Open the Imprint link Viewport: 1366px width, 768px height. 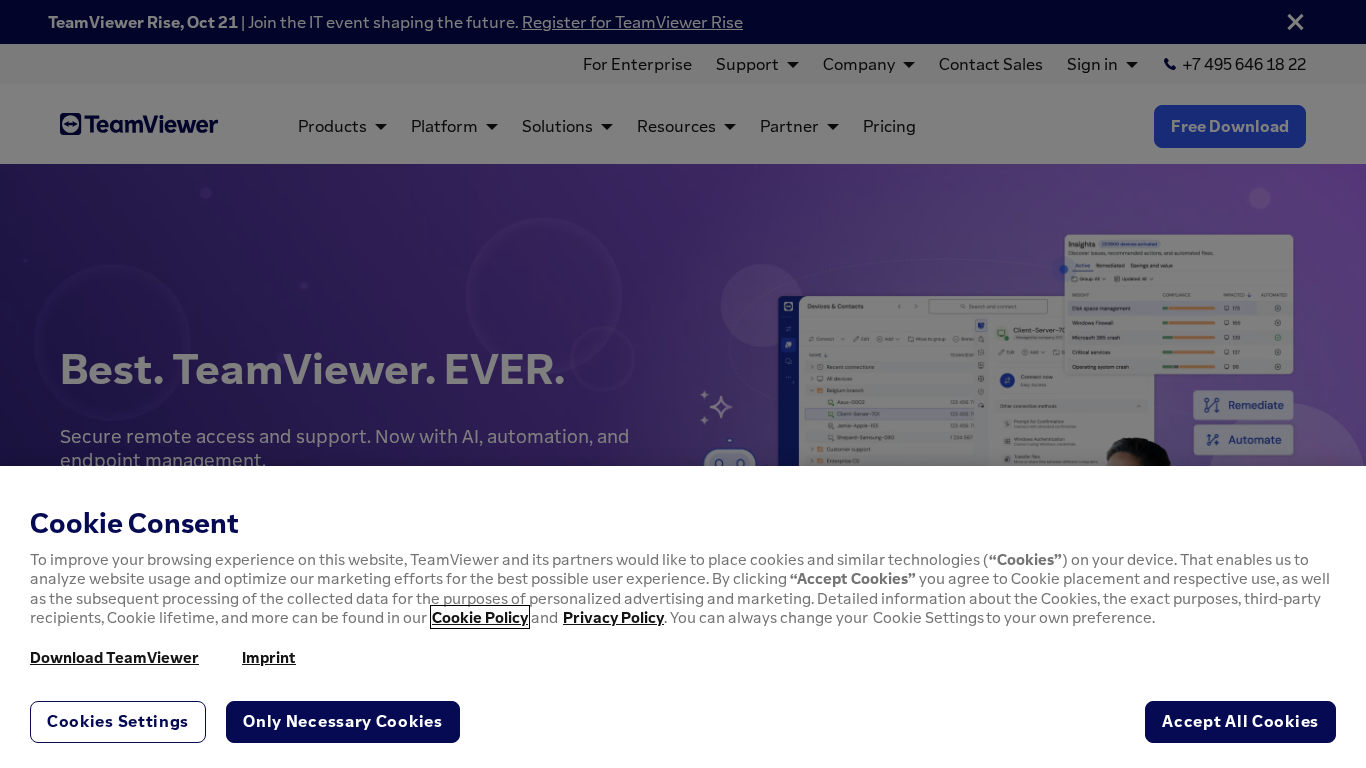coord(268,657)
